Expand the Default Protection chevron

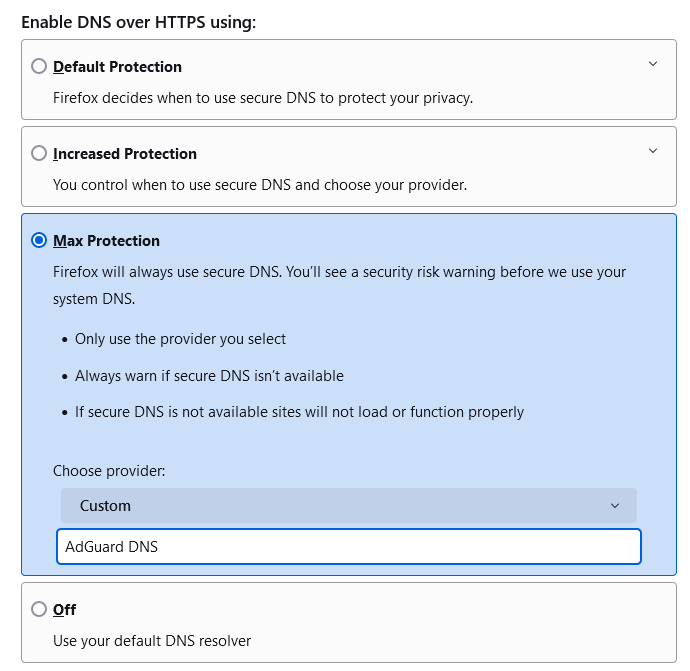coord(653,64)
